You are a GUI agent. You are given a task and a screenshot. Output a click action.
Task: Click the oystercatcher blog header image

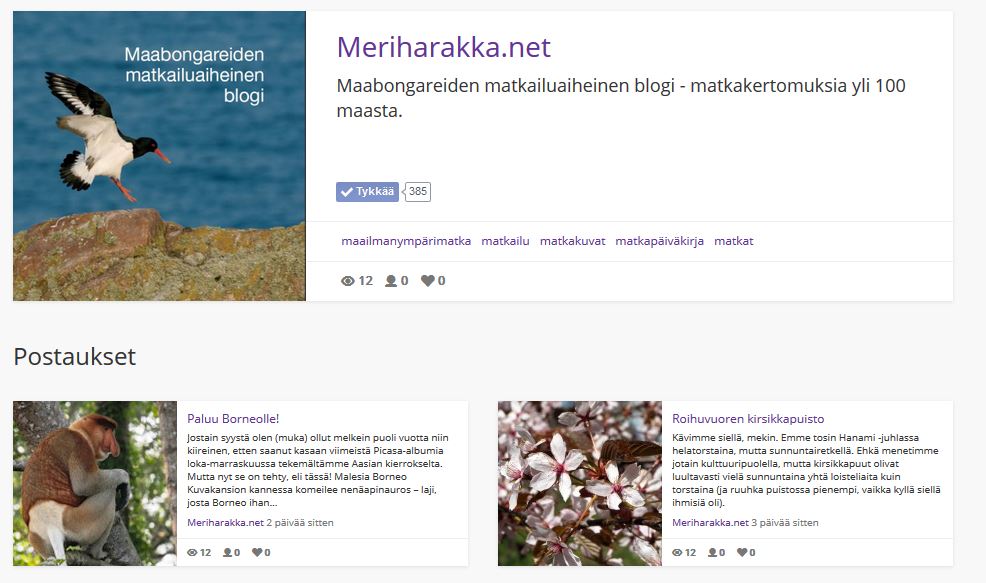tap(158, 155)
